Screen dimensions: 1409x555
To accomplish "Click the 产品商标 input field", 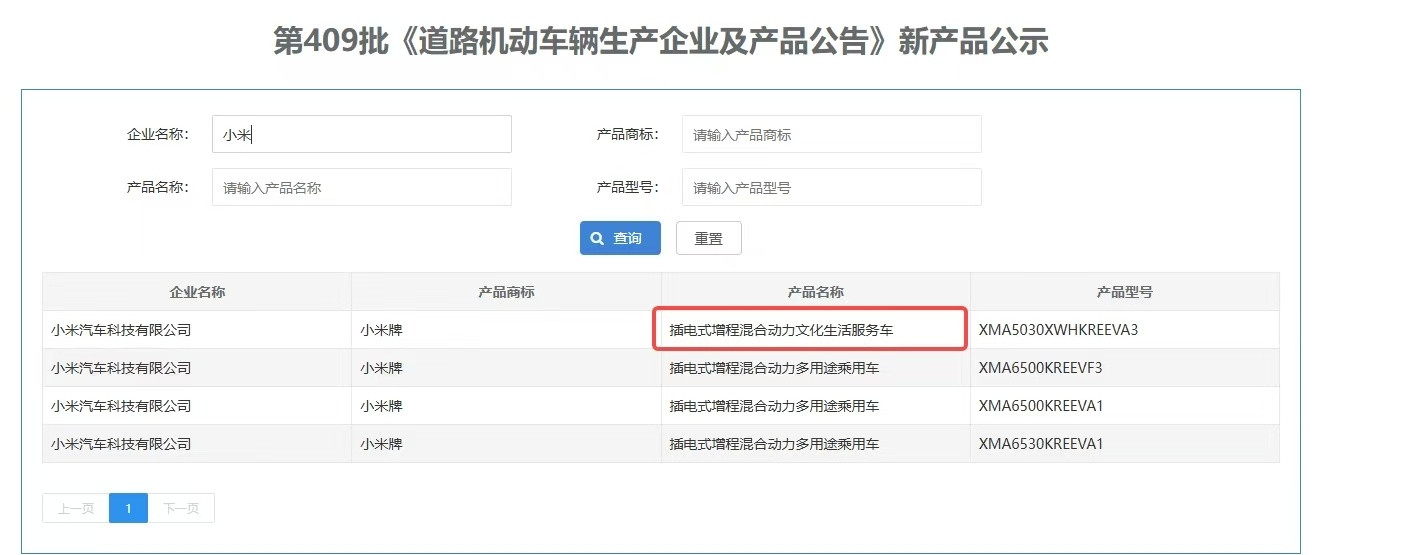I will click(x=832, y=134).
